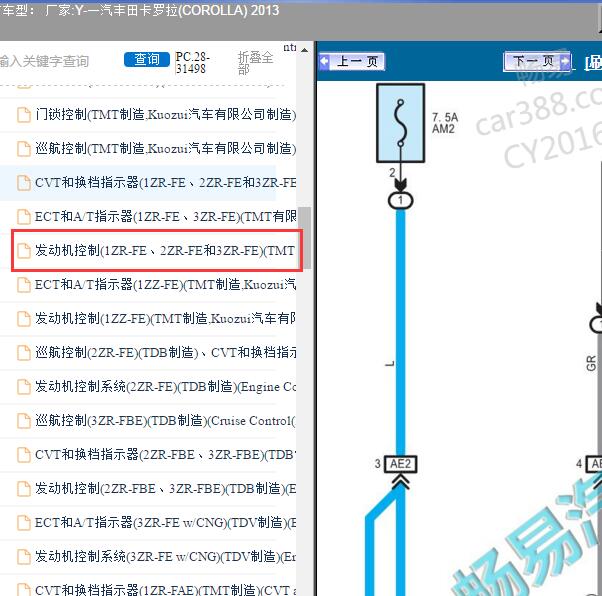The image size is (602, 596).
Task: Open ECT和A/T指示器(3ZR-FE w/CNG) entry
Action: [x=165, y=523]
